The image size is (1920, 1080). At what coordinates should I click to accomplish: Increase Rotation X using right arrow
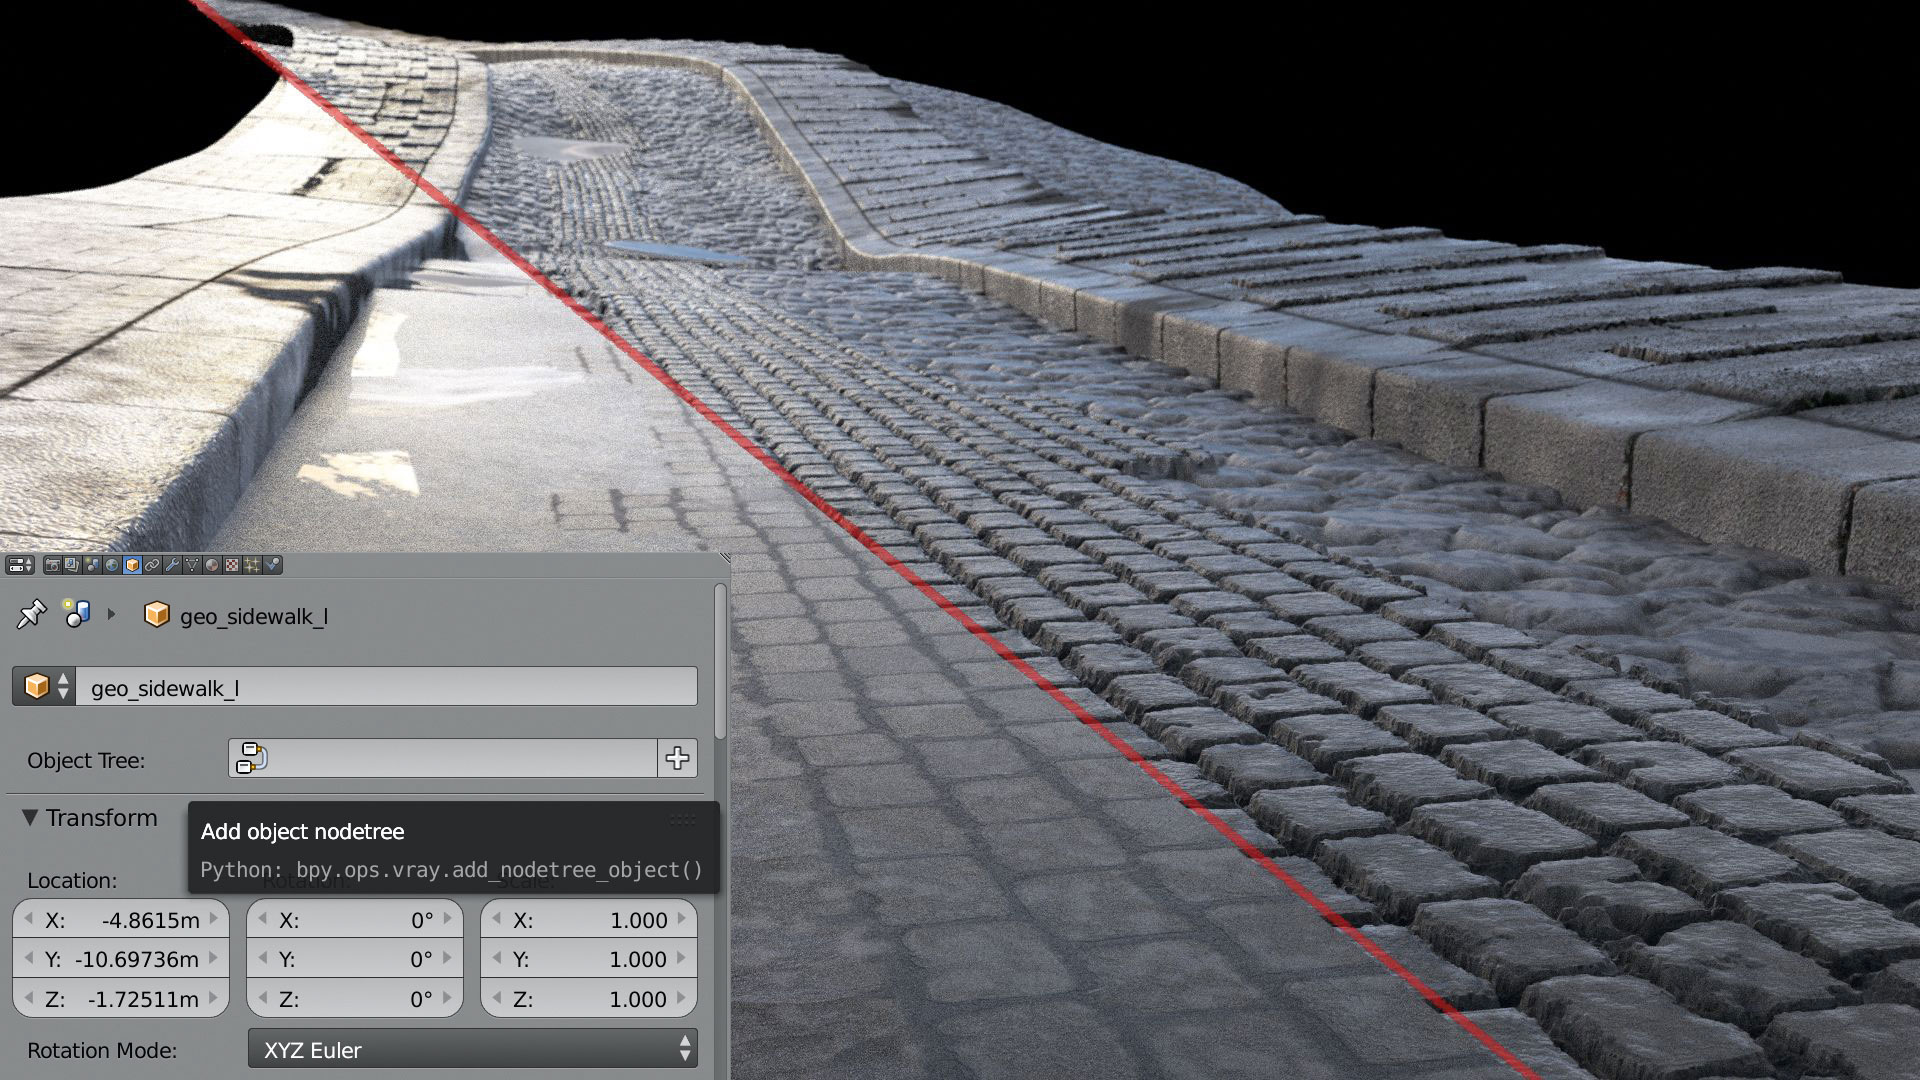(x=447, y=919)
